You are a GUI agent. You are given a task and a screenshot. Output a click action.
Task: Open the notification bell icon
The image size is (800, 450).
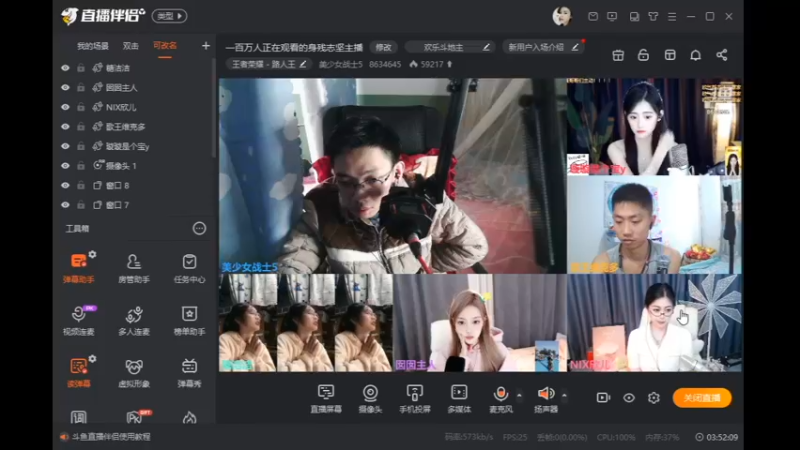pyautogui.click(x=695, y=55)
